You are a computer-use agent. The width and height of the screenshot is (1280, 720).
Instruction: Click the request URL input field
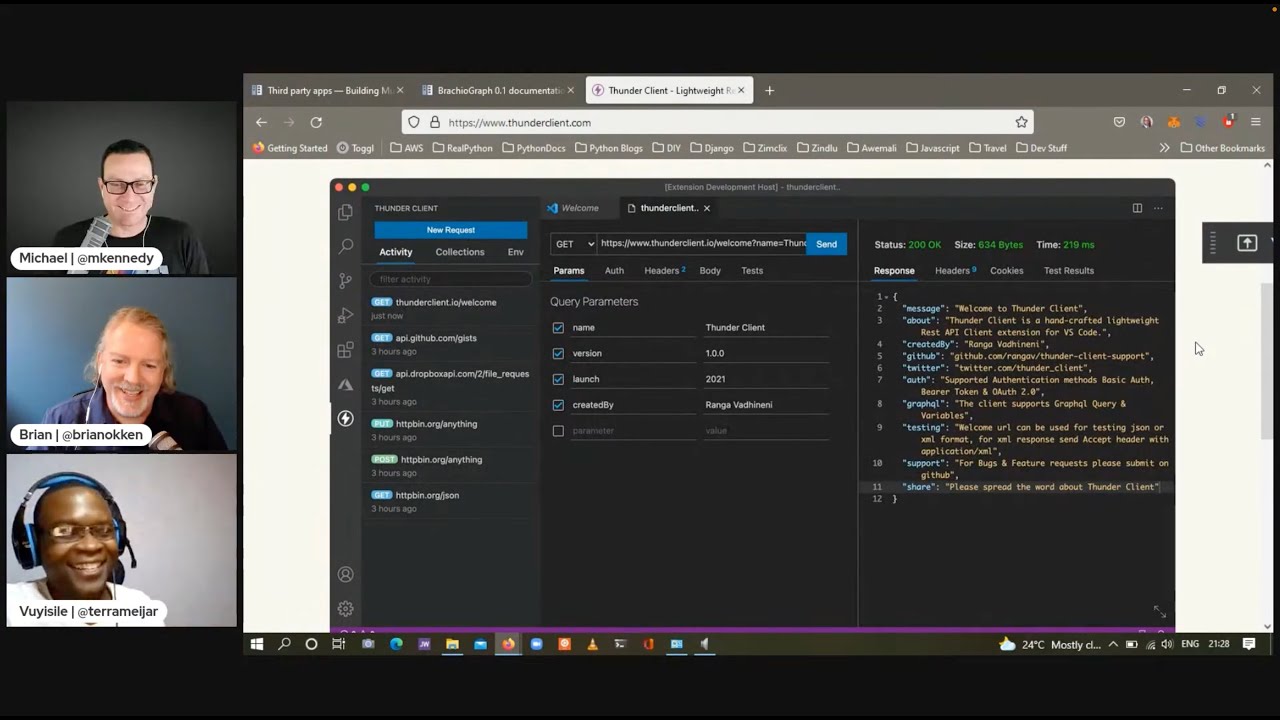coord(702,244)
